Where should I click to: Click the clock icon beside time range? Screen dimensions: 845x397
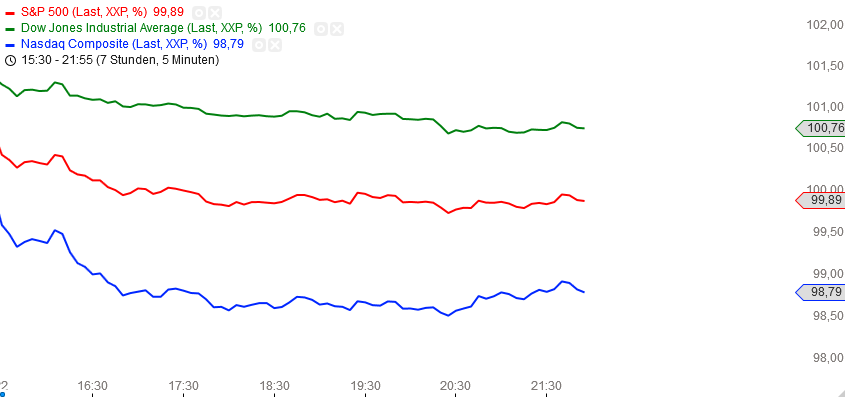coord(10,60)
